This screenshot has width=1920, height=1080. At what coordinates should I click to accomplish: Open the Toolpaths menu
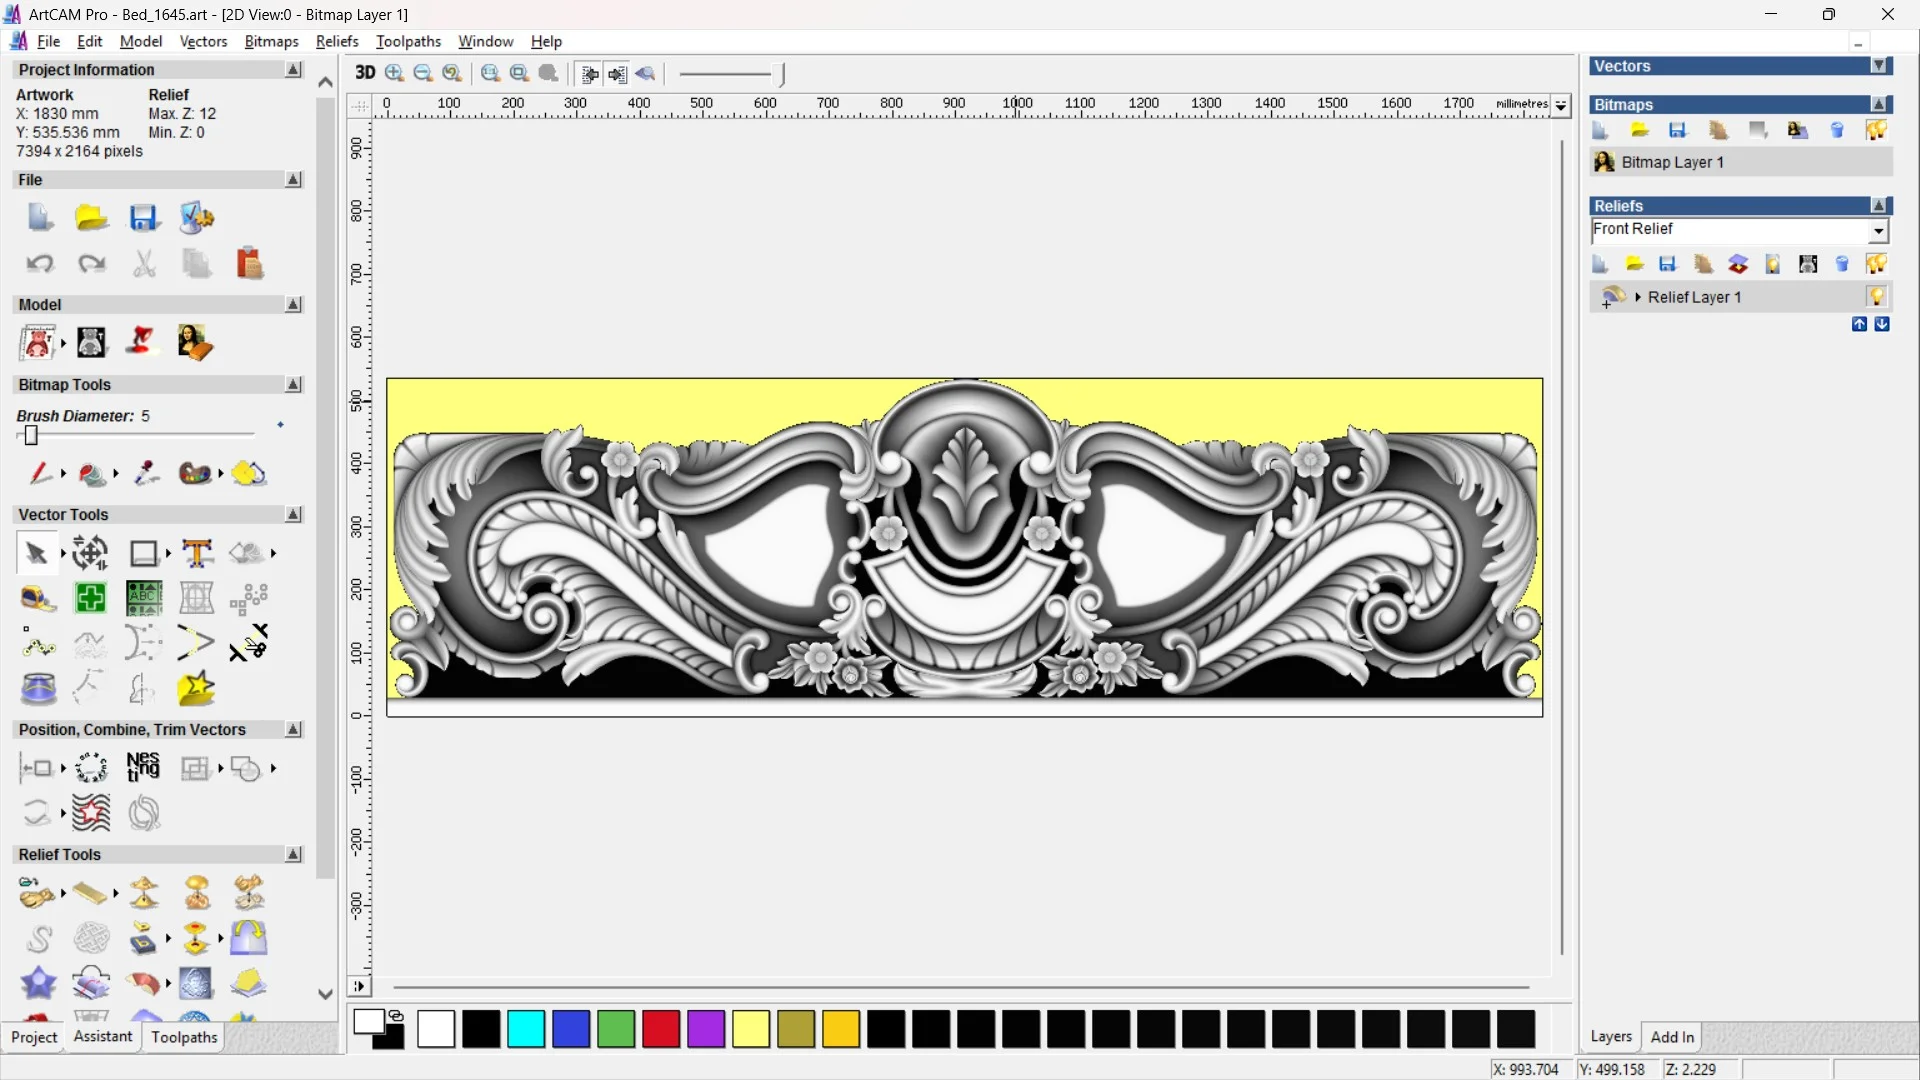408,41
